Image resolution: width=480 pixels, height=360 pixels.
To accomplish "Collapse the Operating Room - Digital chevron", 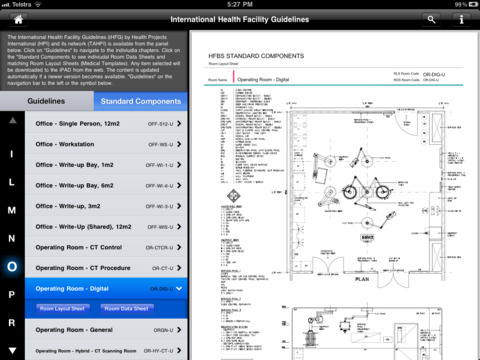I will click(x=179, y=289).
